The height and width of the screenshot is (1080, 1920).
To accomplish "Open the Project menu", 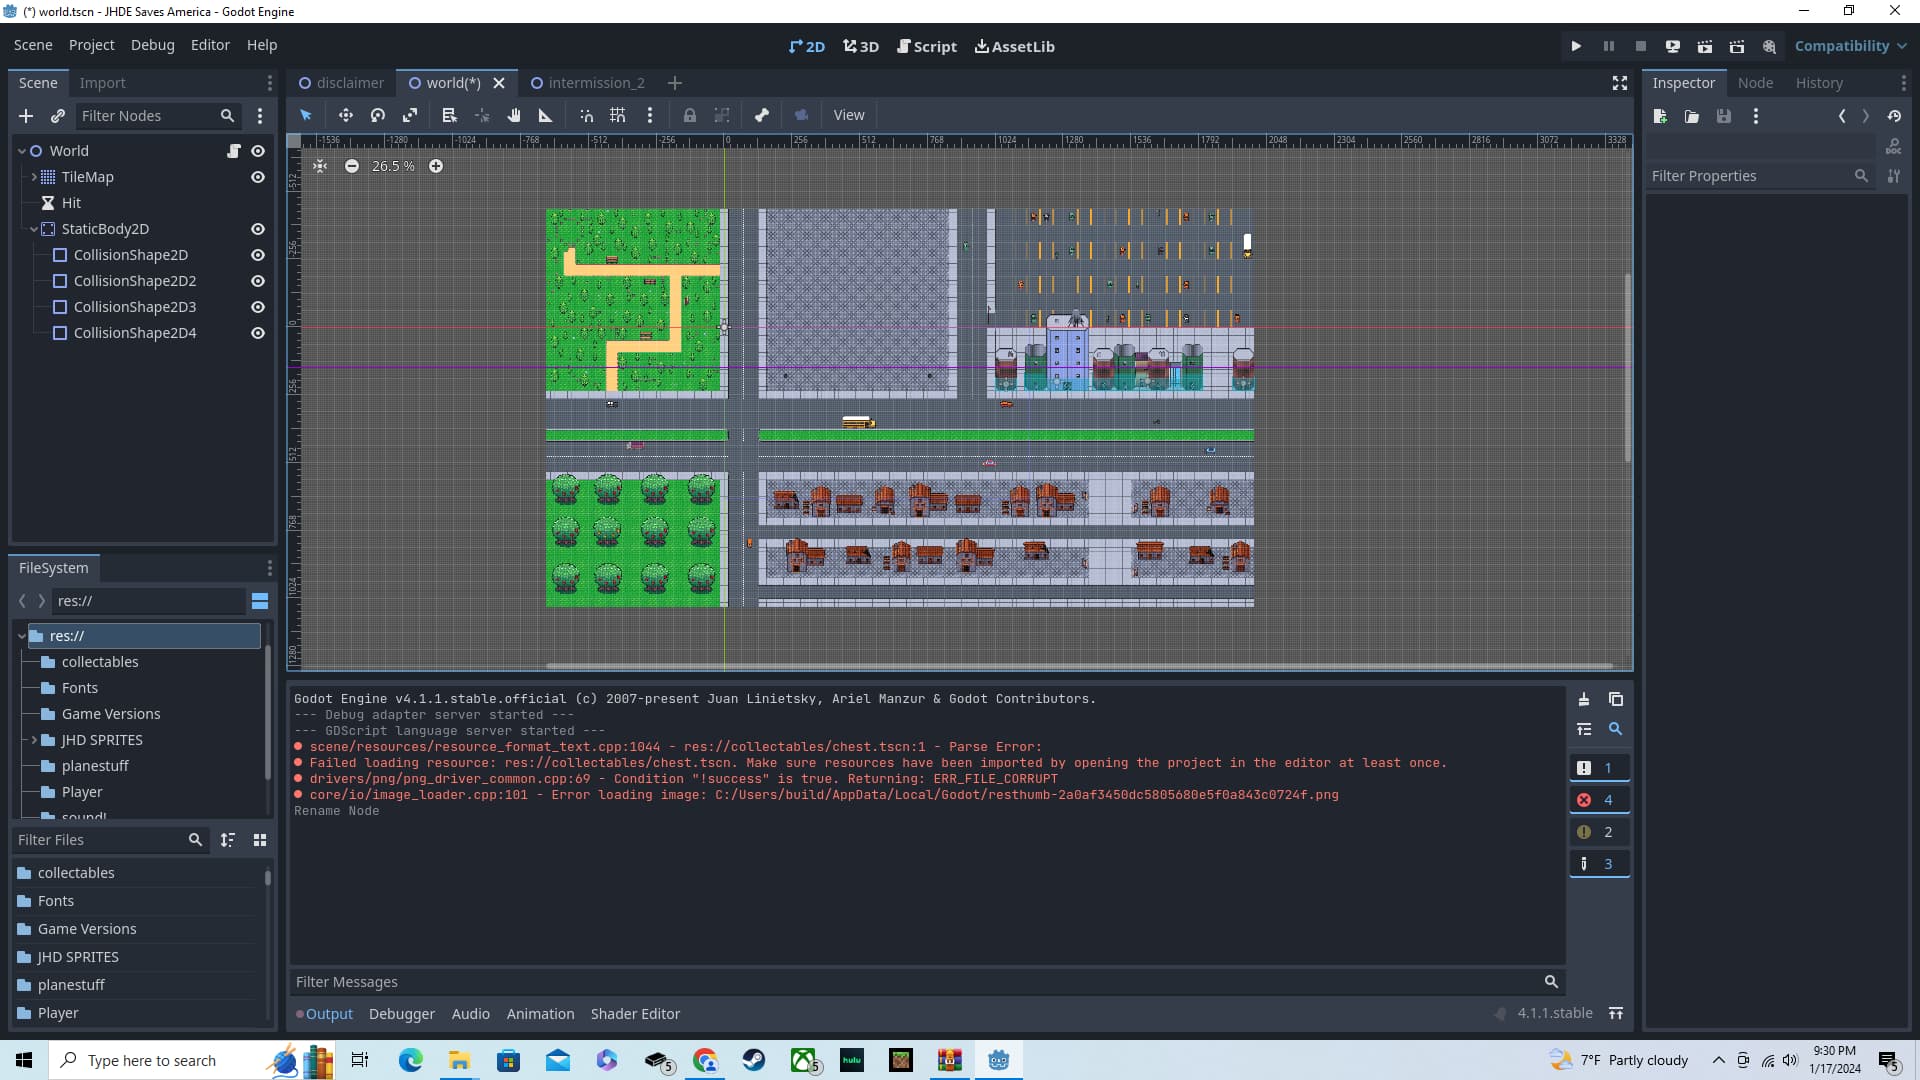I will [91, 45].
